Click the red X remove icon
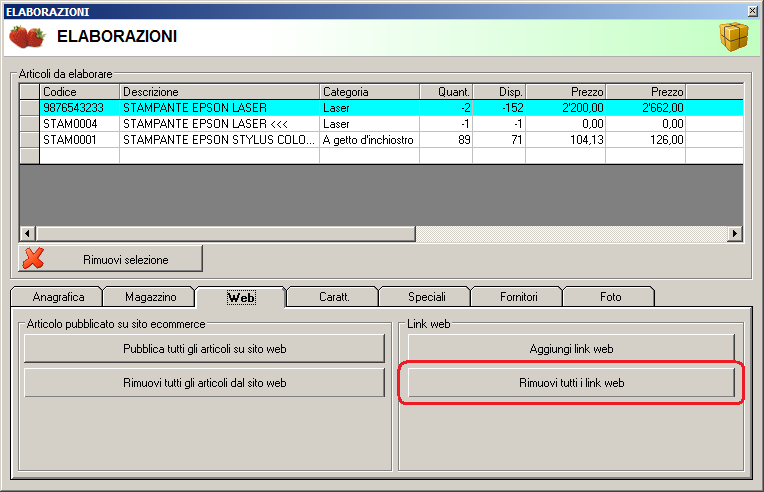This screenshot has width=764, height=492. click(34, 259)
